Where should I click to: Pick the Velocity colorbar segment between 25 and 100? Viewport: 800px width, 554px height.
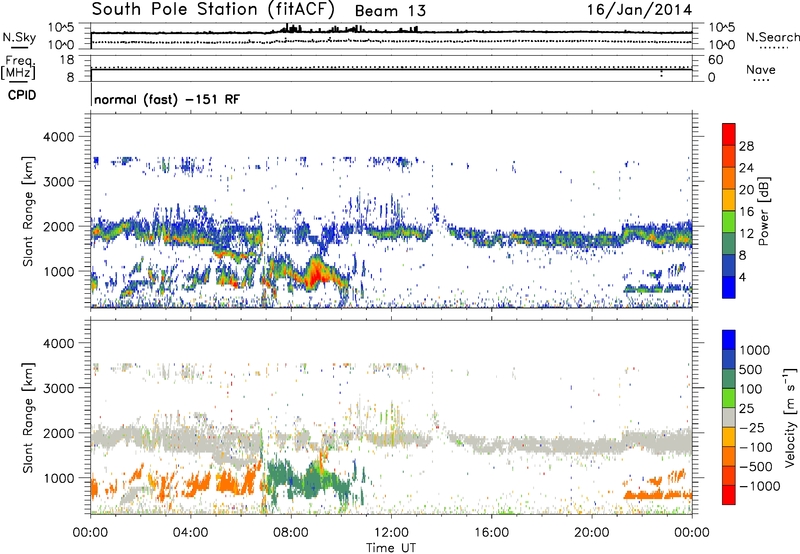pyautogui.click(x=729, y=398)
